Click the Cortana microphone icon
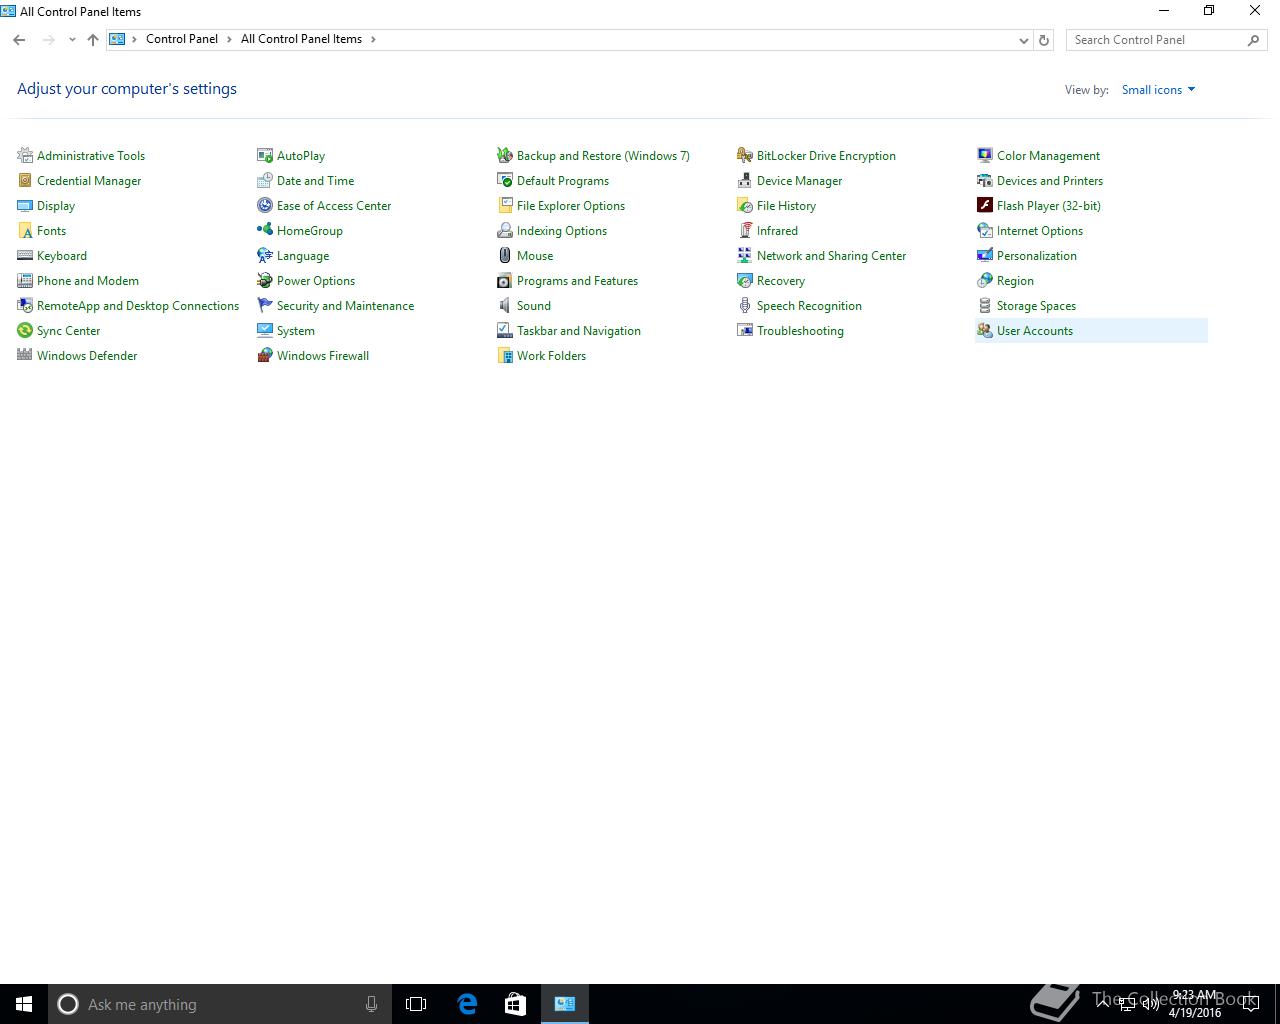Viewport: 1280px width, 1024px height. 371,1004
